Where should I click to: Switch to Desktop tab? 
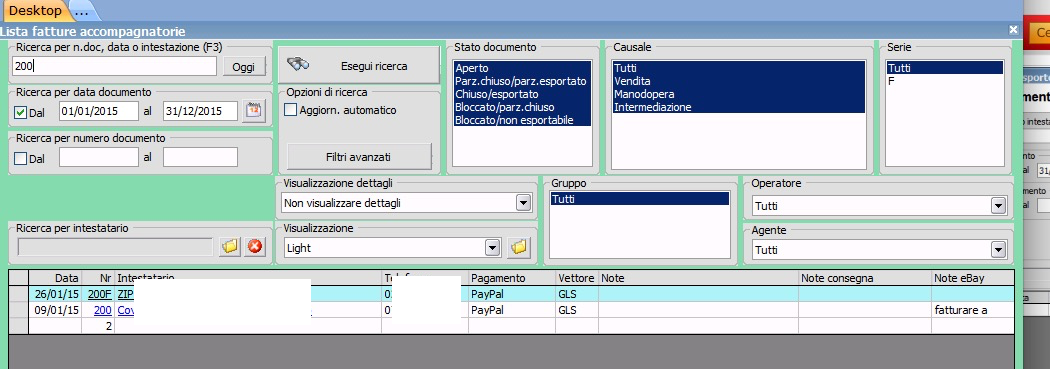35,11
